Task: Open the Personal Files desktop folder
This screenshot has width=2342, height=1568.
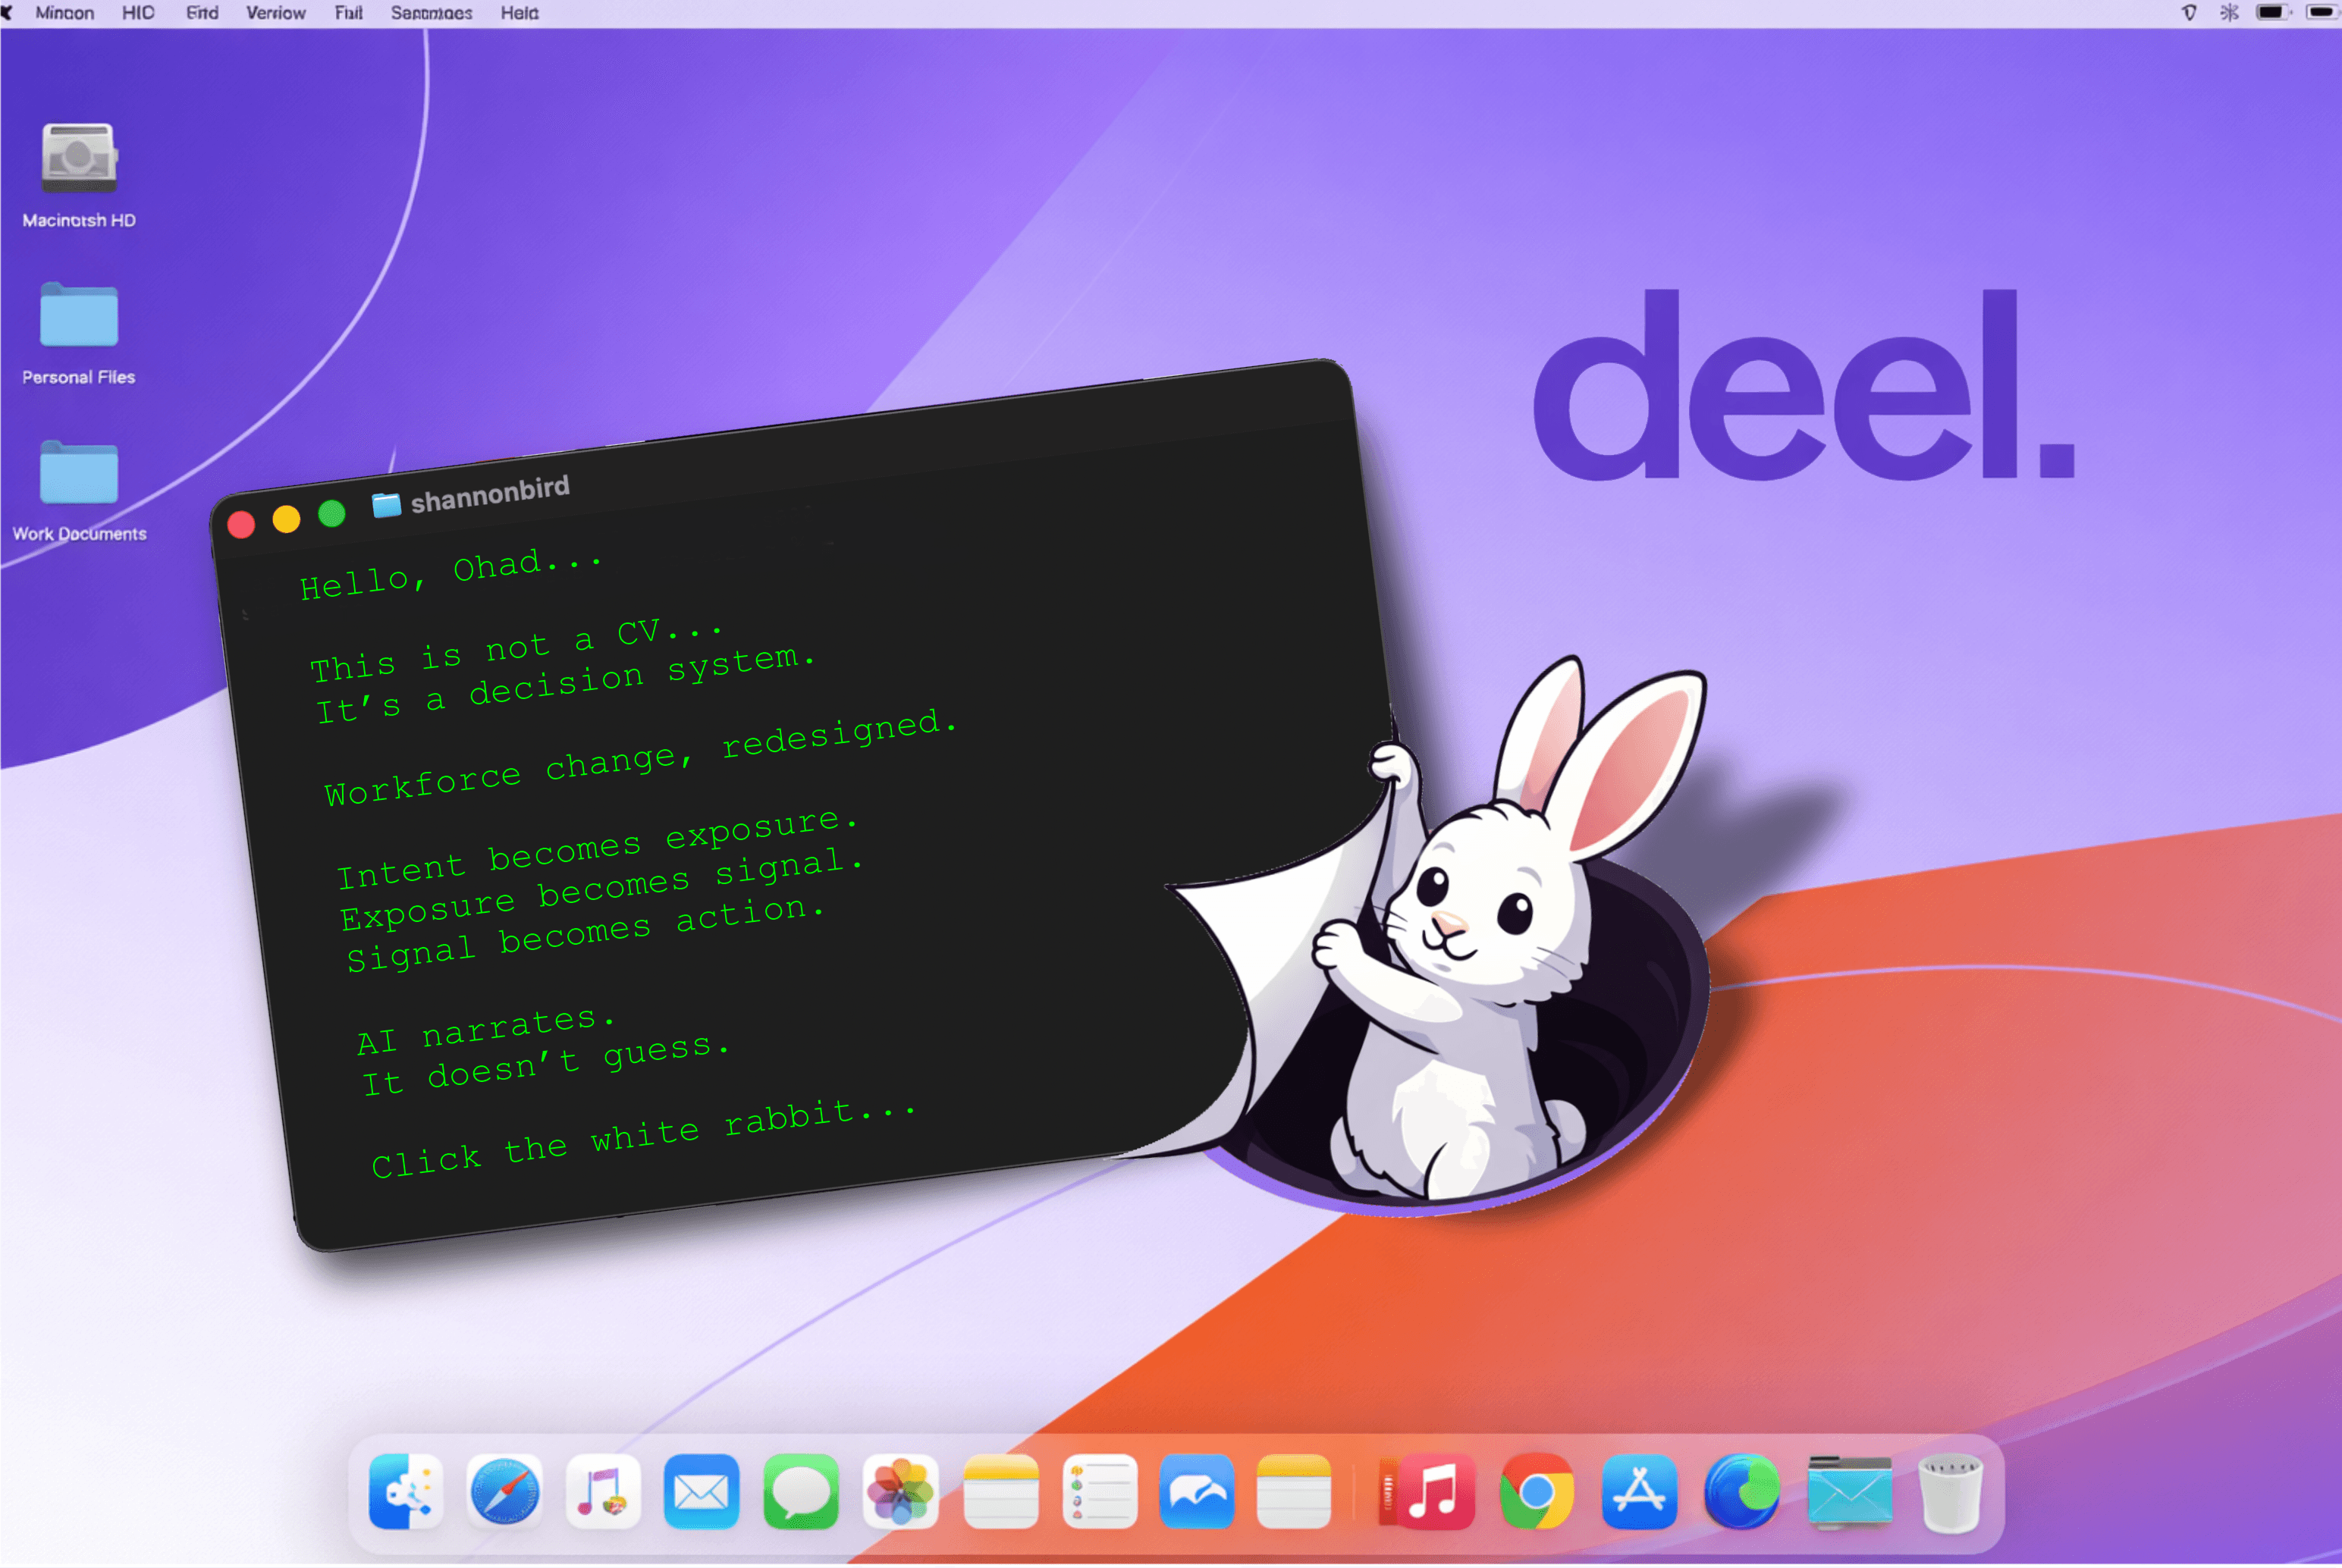Action: (79, 316)
